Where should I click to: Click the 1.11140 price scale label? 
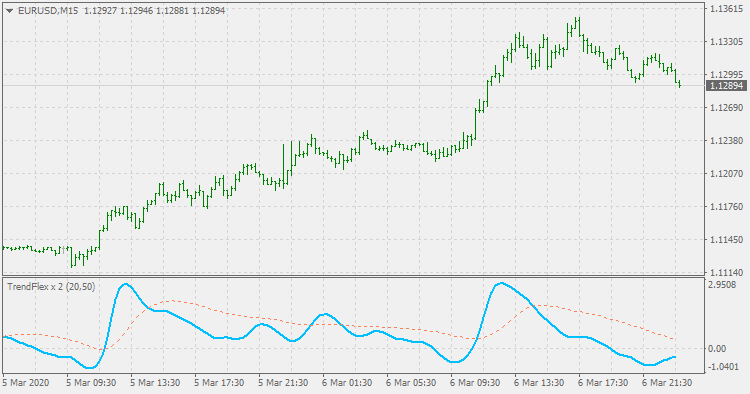(x=727, y=273)
